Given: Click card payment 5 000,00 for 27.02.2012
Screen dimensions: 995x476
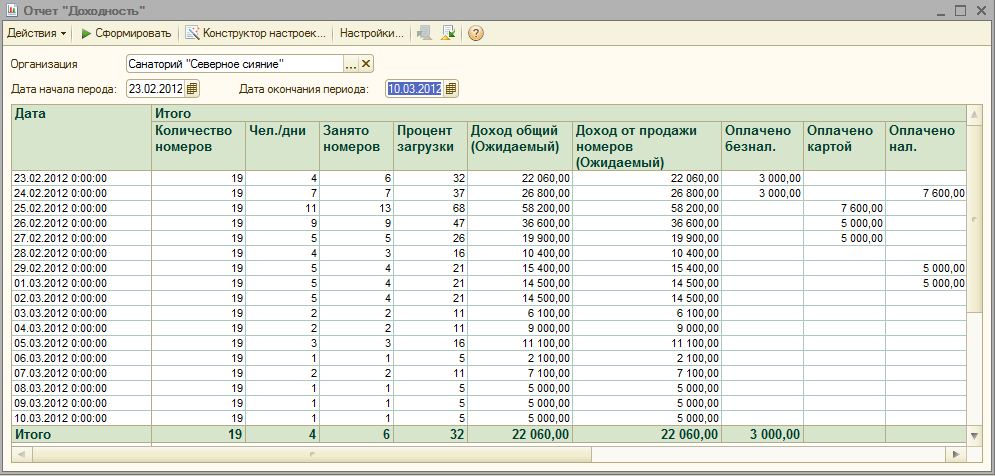Looking at the screenshot, I should coord(845,238).
